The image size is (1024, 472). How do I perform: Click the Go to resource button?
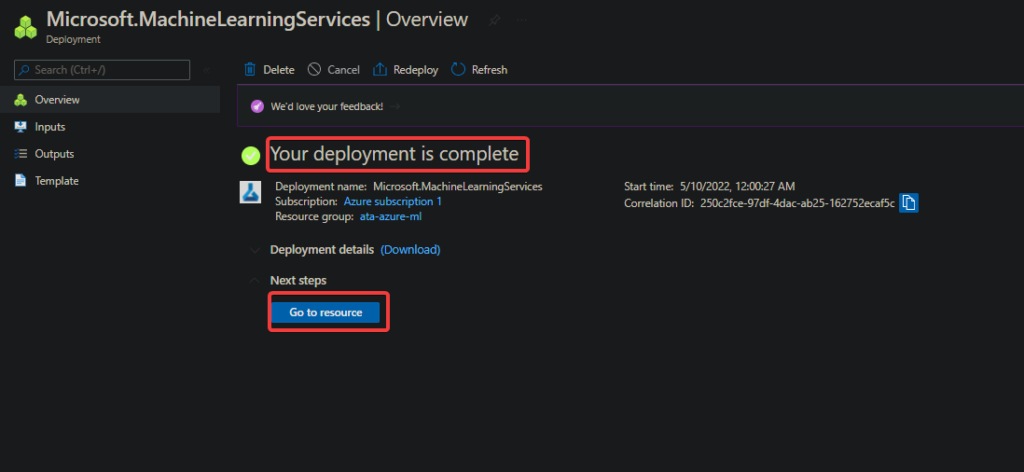pyautogui.click(x=325, y=313)
